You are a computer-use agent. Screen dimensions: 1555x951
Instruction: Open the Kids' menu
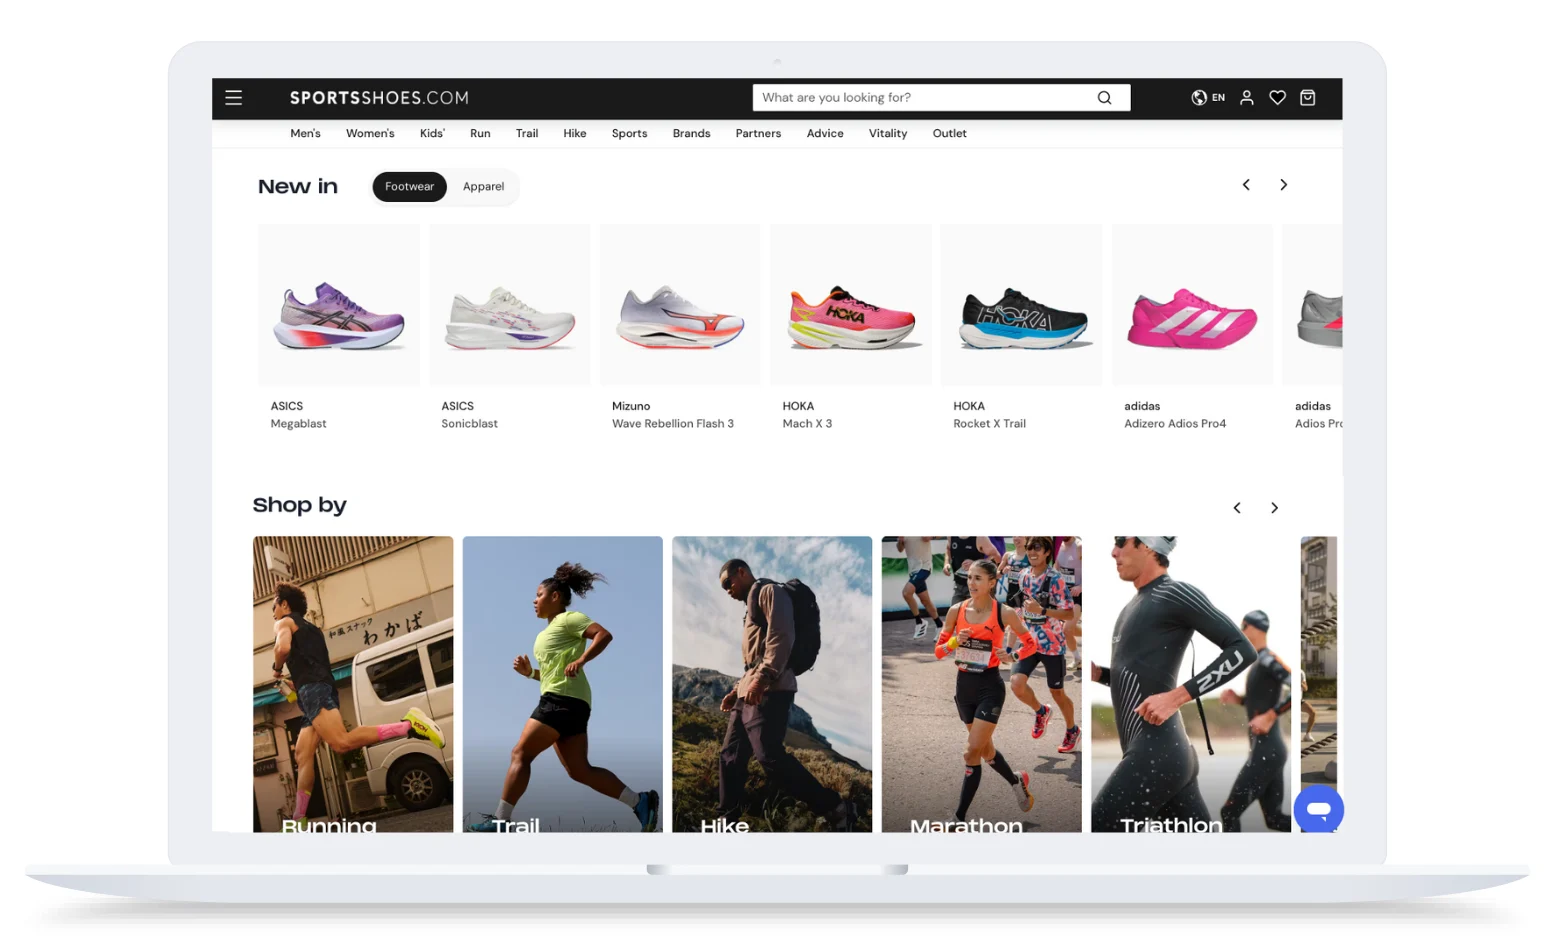432,133
